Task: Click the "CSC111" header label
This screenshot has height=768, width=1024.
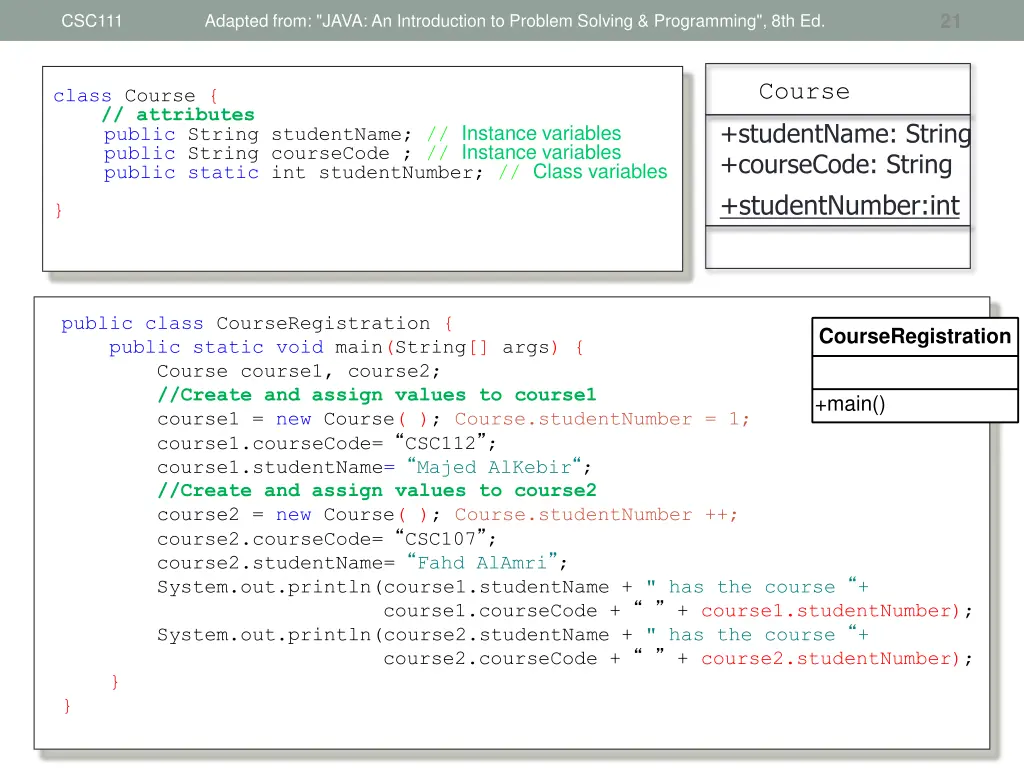Action: point(91,21)
